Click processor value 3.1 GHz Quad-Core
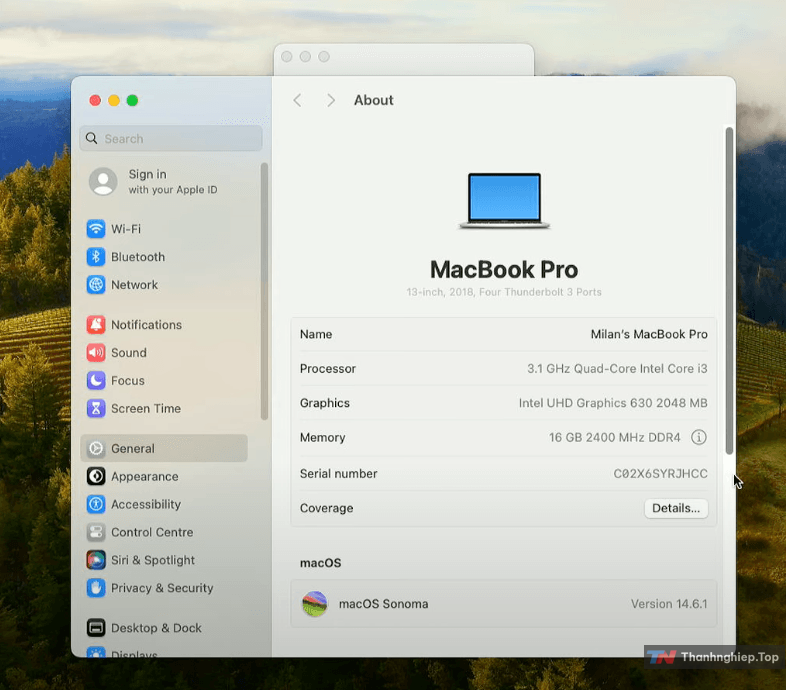Screen dimensions: 786x690 coord(617,369)
